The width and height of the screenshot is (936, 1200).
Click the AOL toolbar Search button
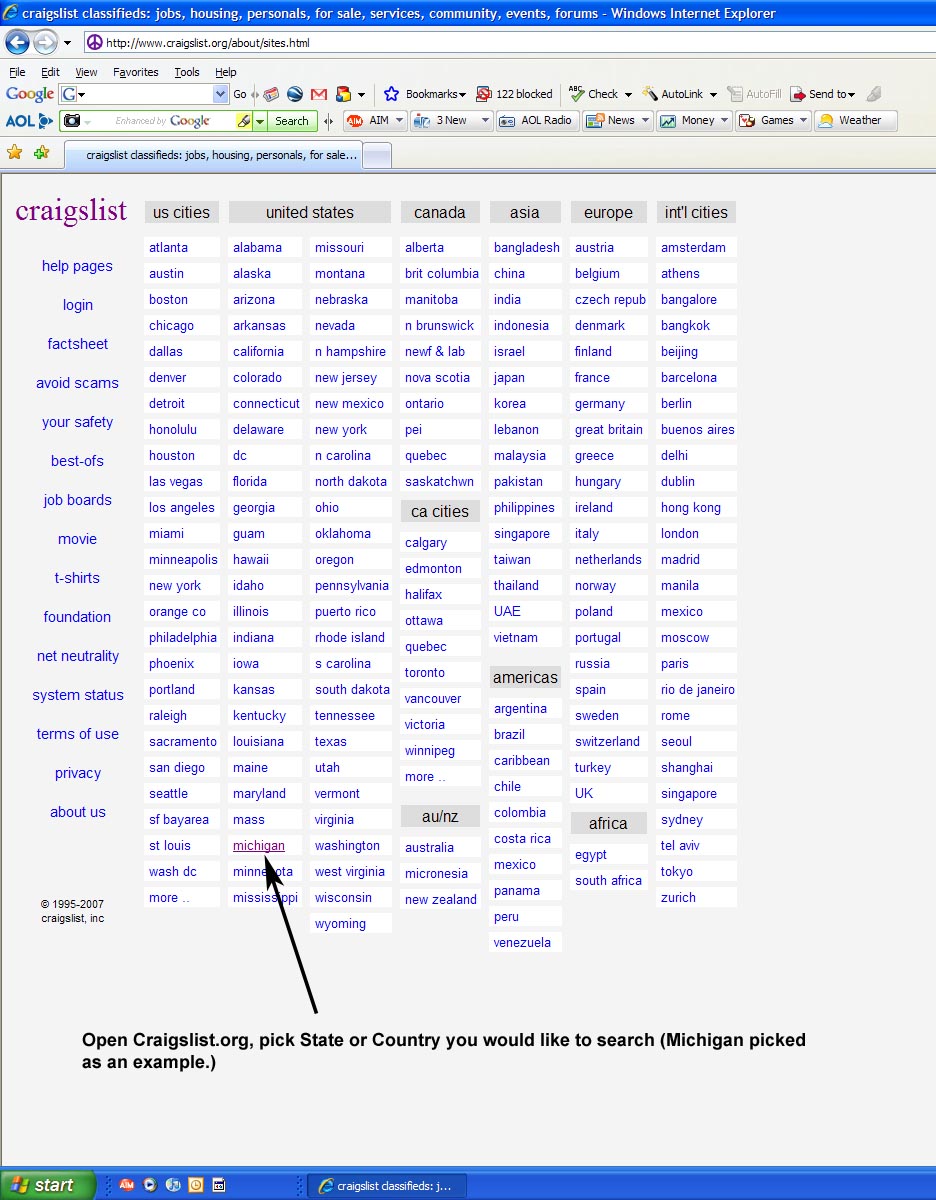click(x=292, y=121)
